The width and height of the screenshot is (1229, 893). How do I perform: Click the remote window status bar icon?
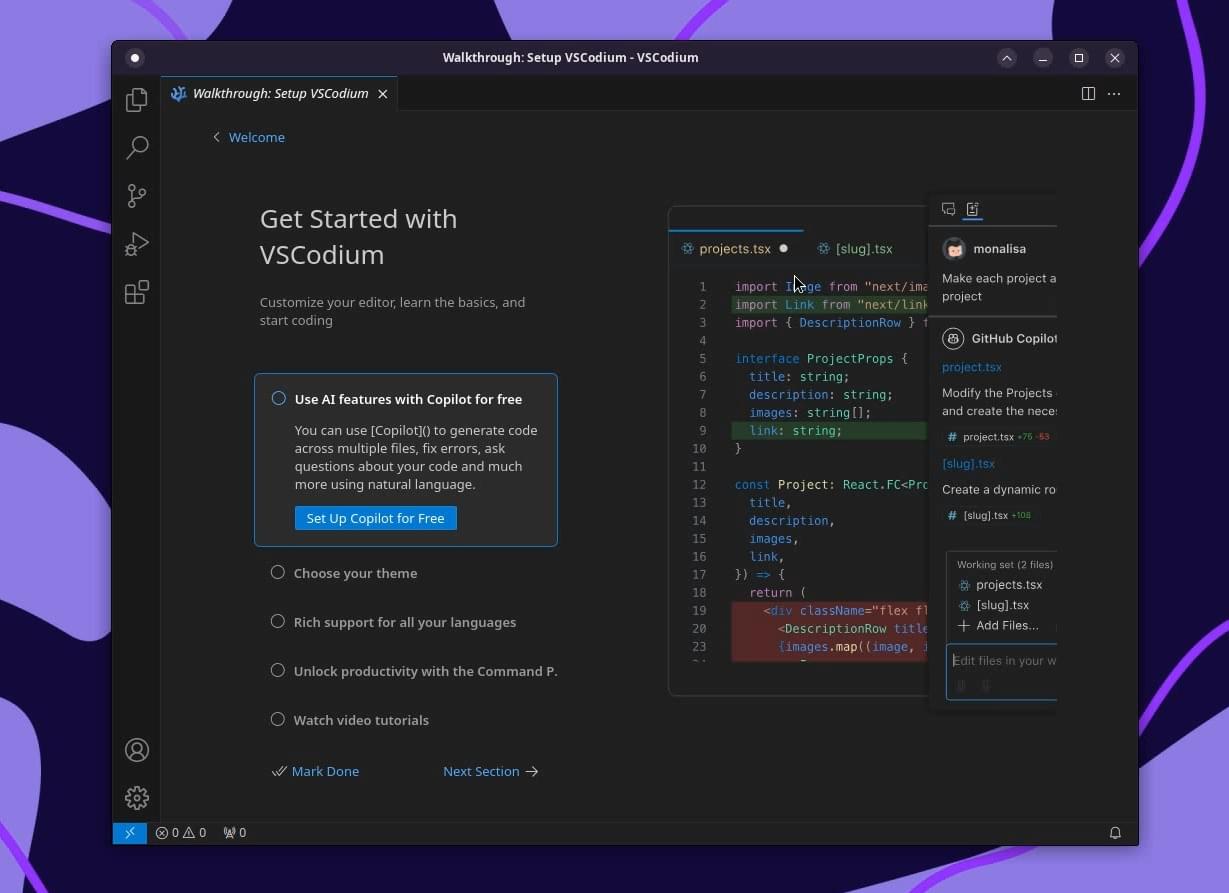pyautogui.click(x=129, y=832)
